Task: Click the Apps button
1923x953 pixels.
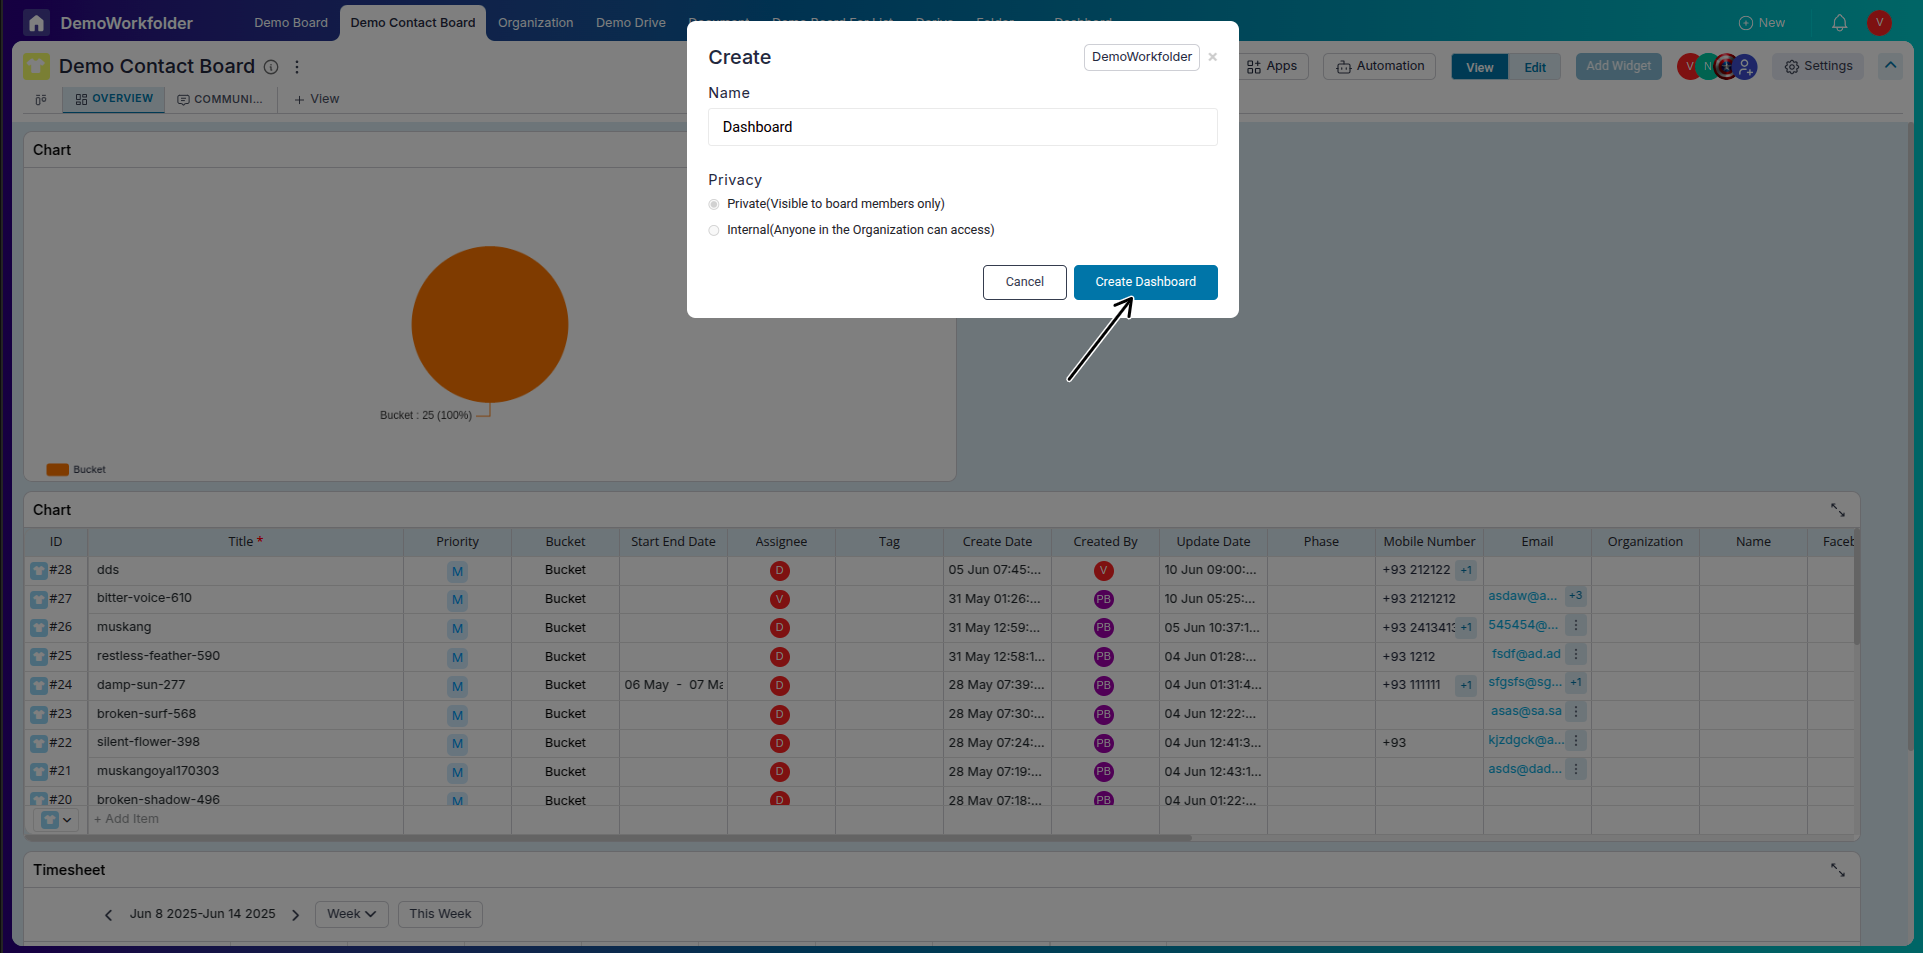Action: (x=1272, y=66)
